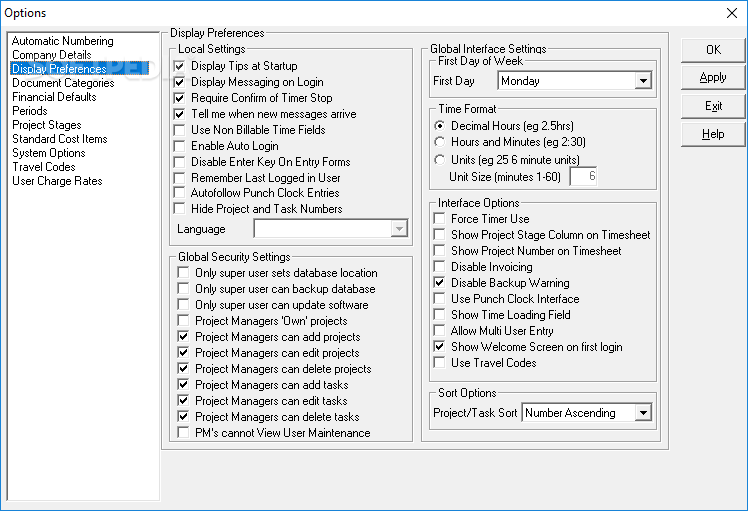Enable Autofollow Punch Clock Entries
748x511 pixels.
[x=179, y=193]
